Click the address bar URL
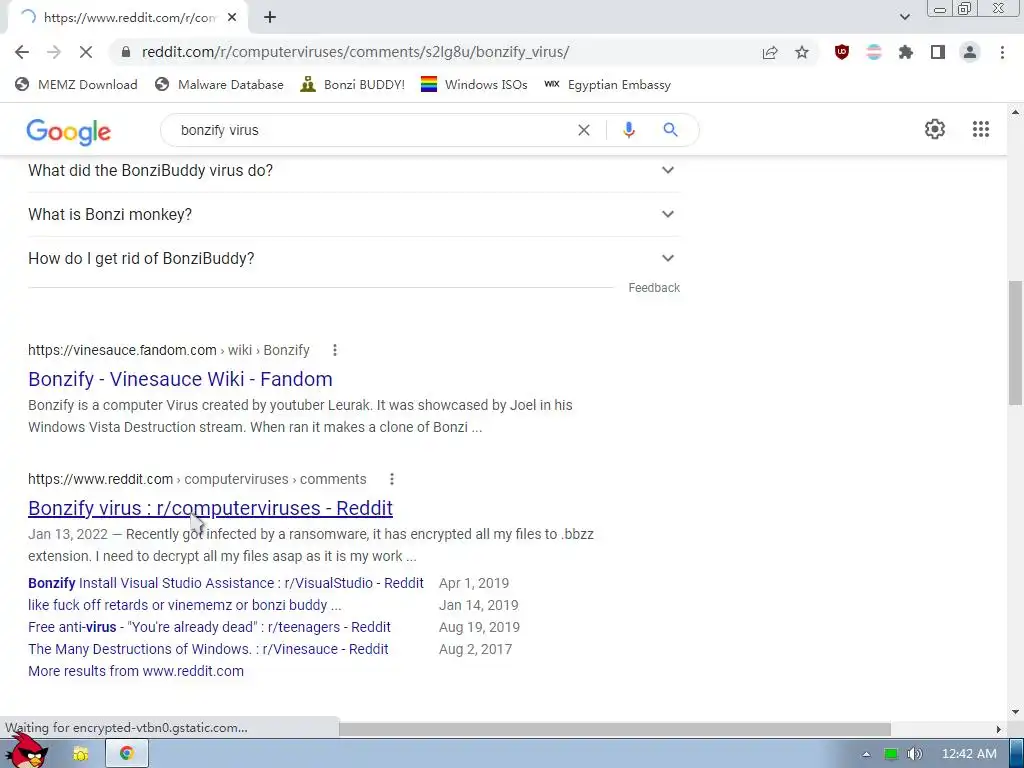 (x=355, y=52)
